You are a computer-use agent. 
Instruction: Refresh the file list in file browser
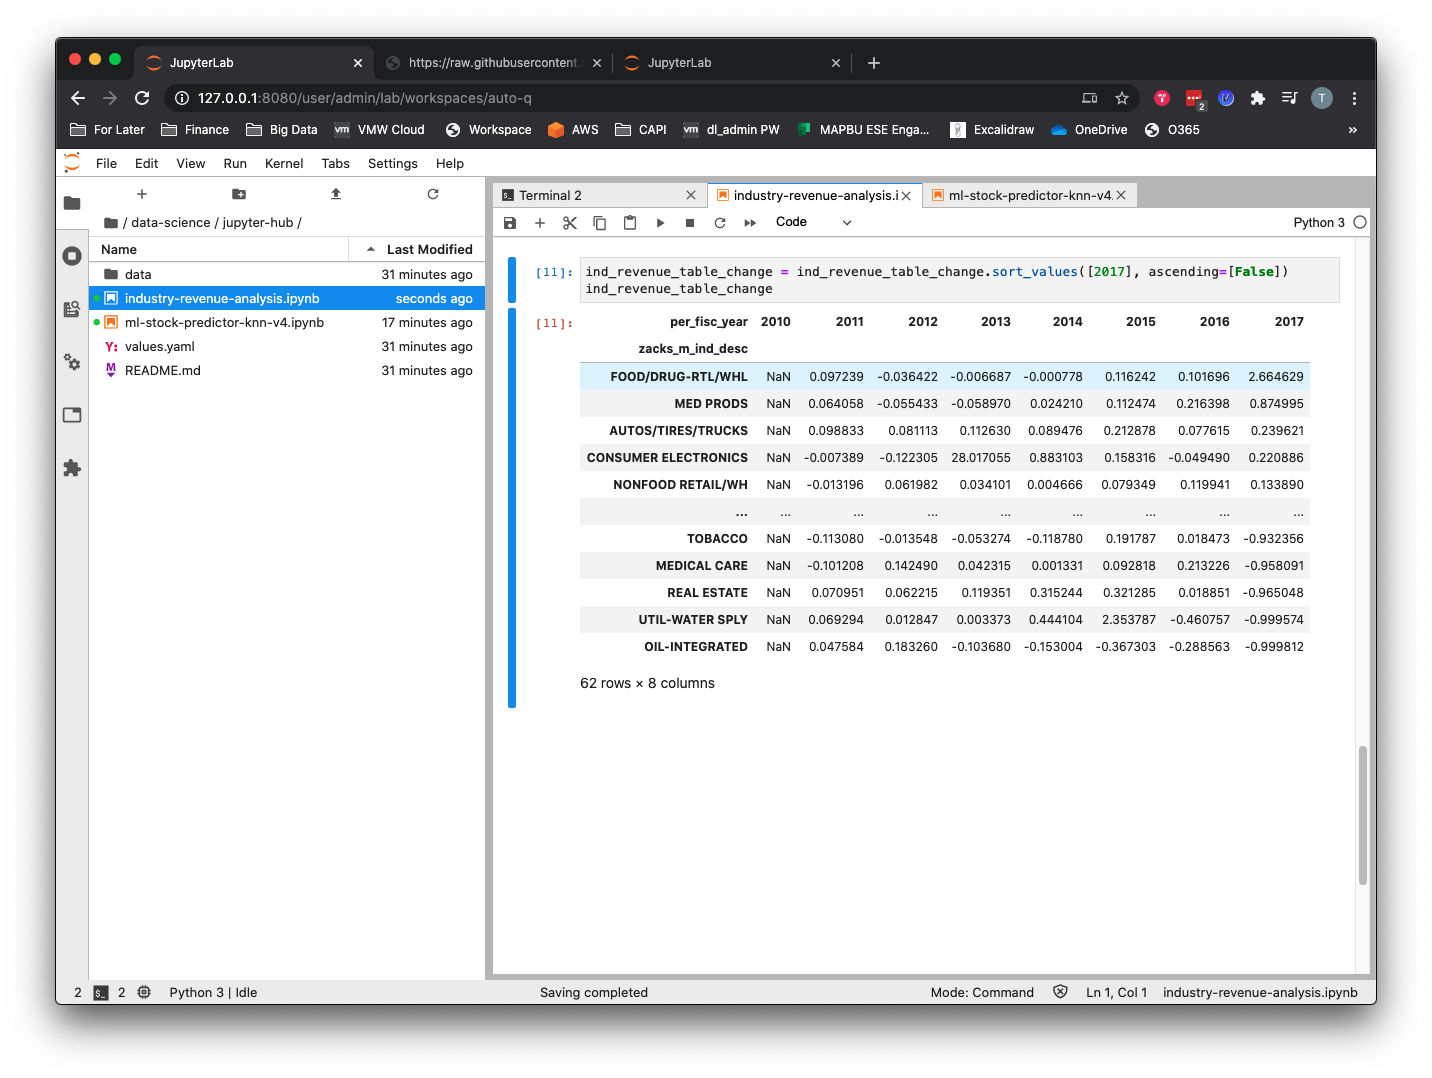(x=433, y=194)
